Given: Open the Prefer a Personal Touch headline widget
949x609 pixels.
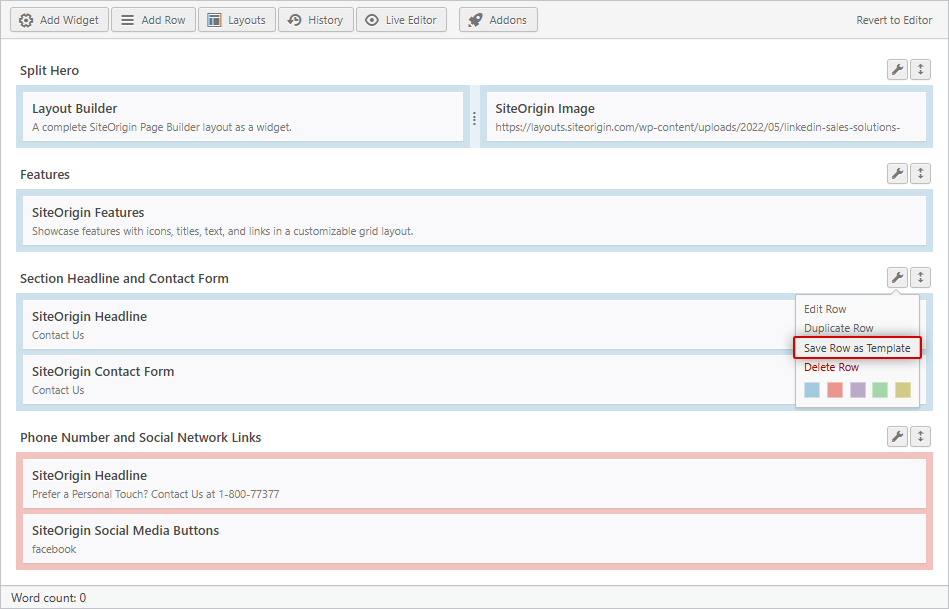Looking at the screenshot, I should click(474, 484).
